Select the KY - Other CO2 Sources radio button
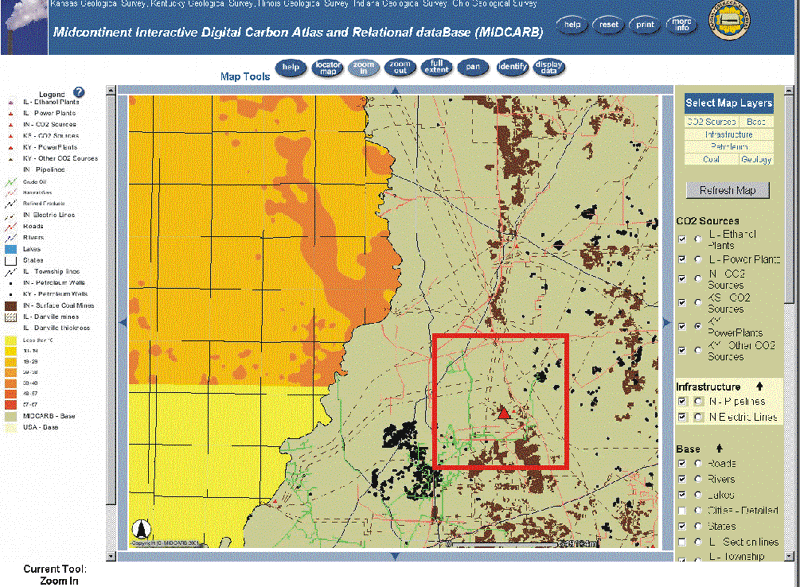The height and width of the screenshot is (587, 800). pos(698,350)
